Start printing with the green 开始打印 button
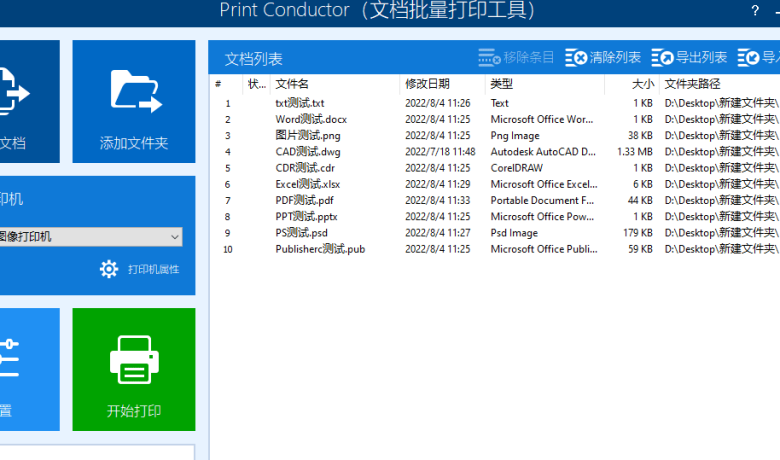 coord(134,369)
